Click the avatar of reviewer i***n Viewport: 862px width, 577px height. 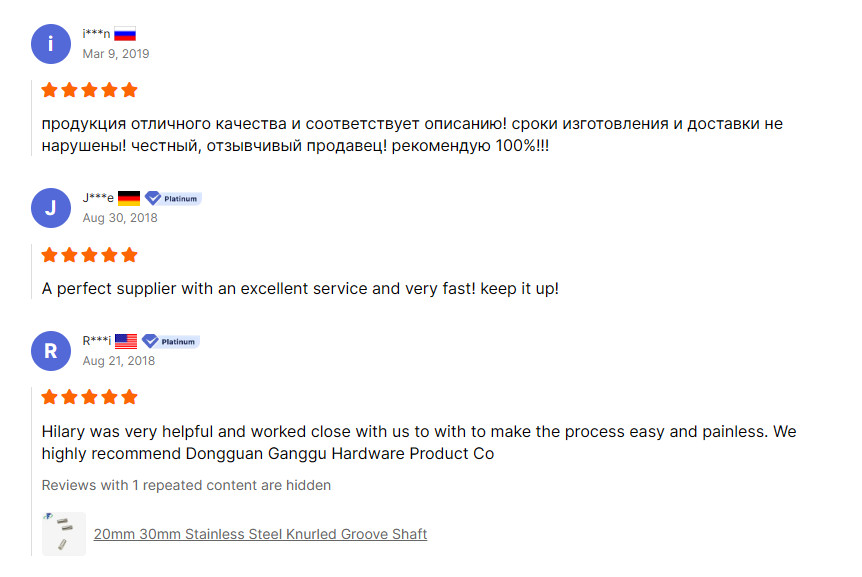click(x=51, y=43)
